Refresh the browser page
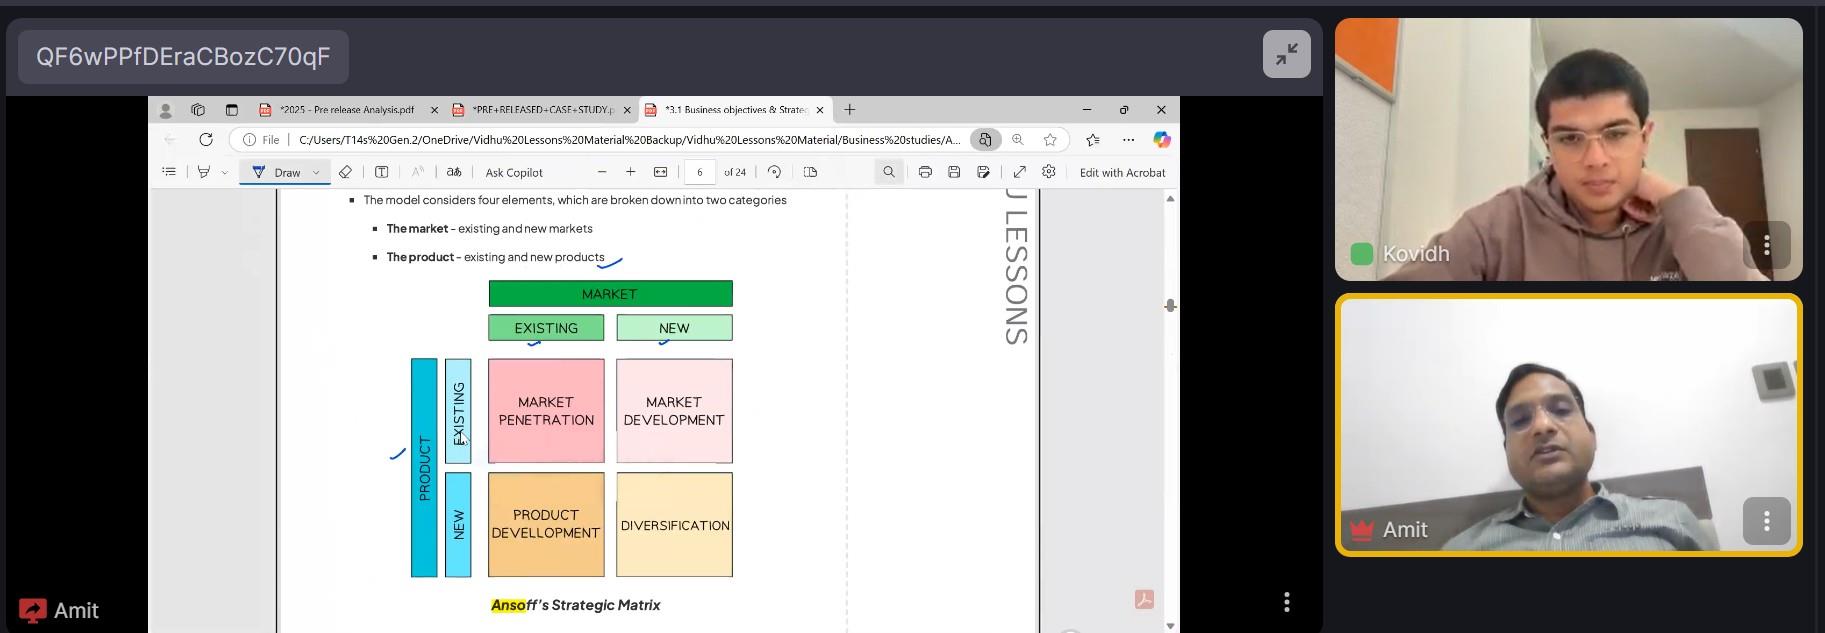 coord(206,140)
